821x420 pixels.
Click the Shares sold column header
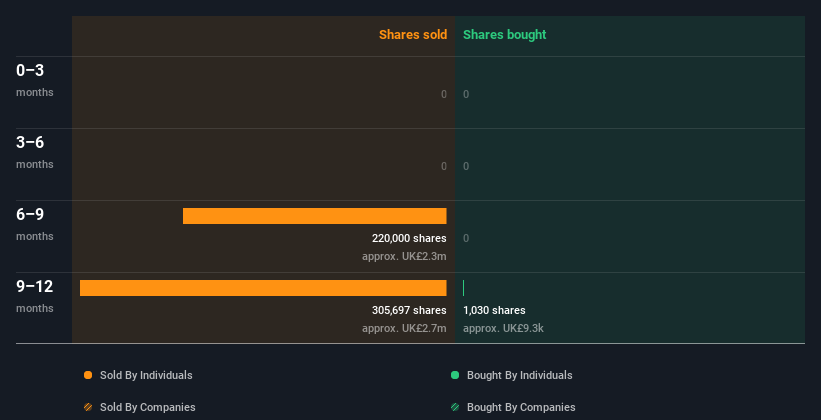click(x=413, y=35)
